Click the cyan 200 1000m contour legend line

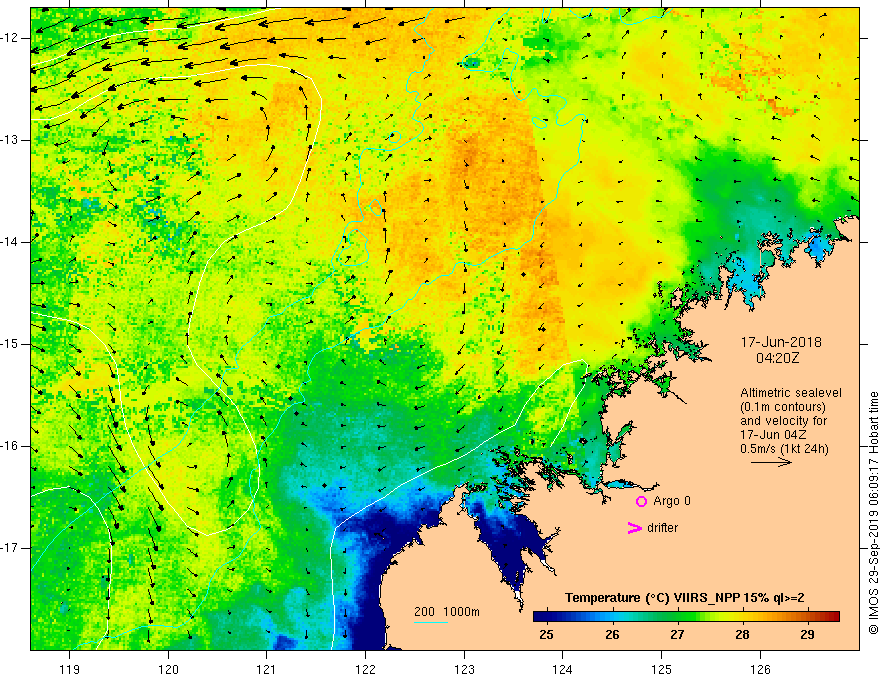point(430,622)
